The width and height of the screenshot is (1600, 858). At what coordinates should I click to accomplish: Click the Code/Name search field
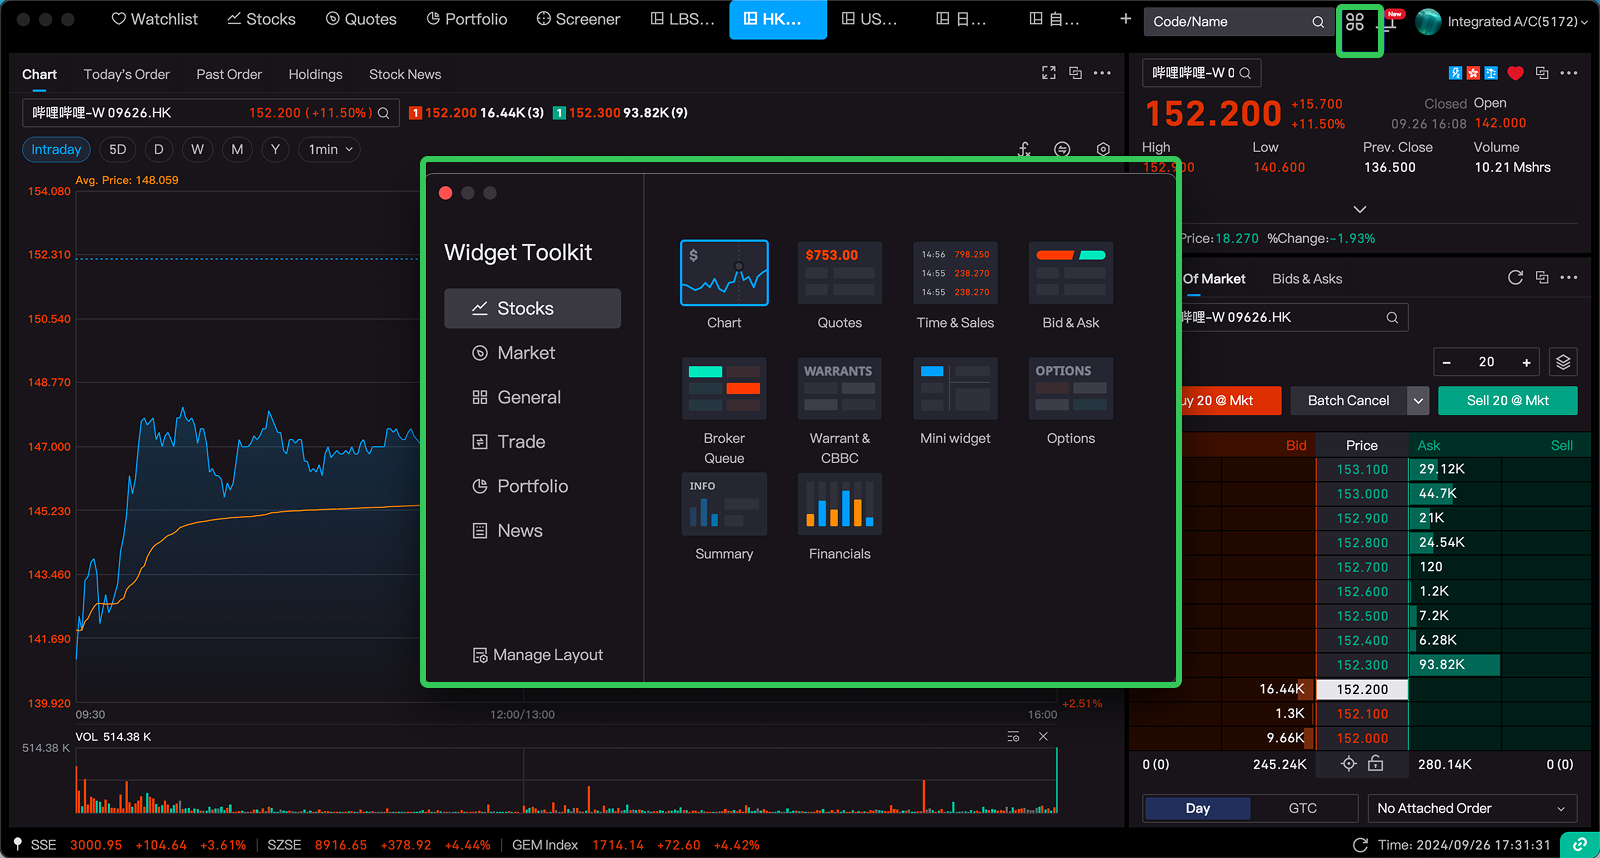pyautogui.click(x=1230, y=22)
